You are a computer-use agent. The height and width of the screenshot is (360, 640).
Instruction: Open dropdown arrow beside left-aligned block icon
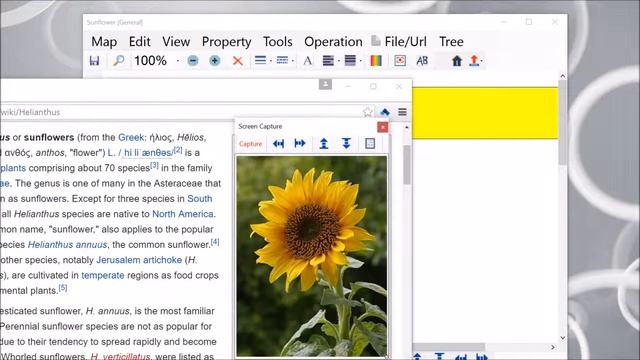(338, 61)
